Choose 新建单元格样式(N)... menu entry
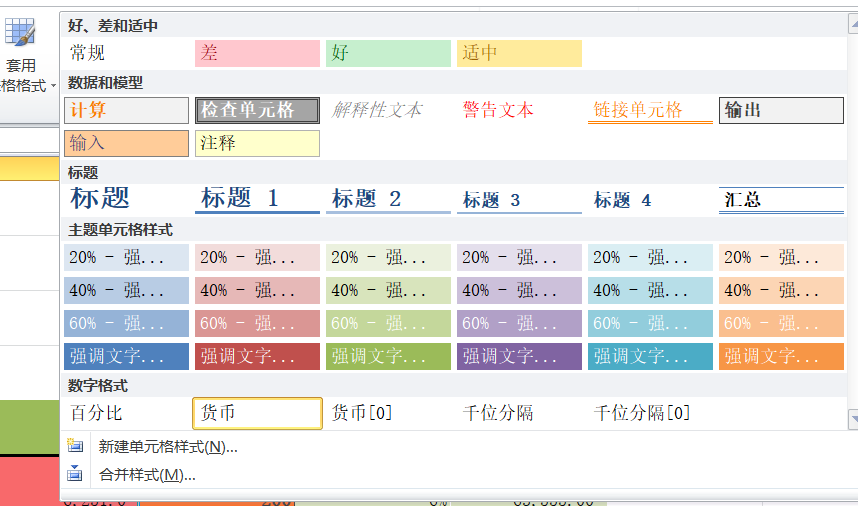 [168, 447]
